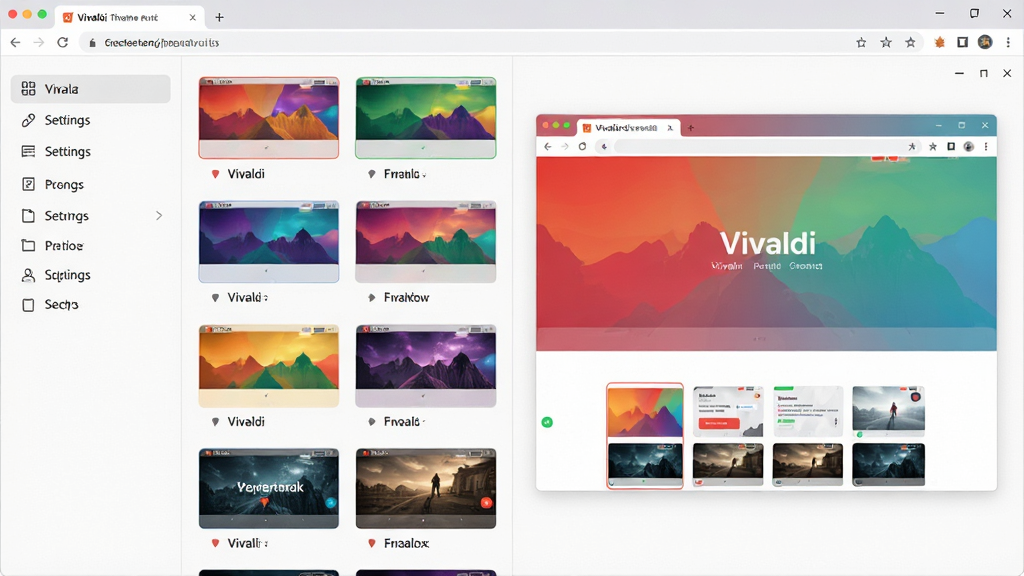Click the blue round badge on the Yepertorak thumbnail
The image size is (1024, 576).
click(330, 502)
